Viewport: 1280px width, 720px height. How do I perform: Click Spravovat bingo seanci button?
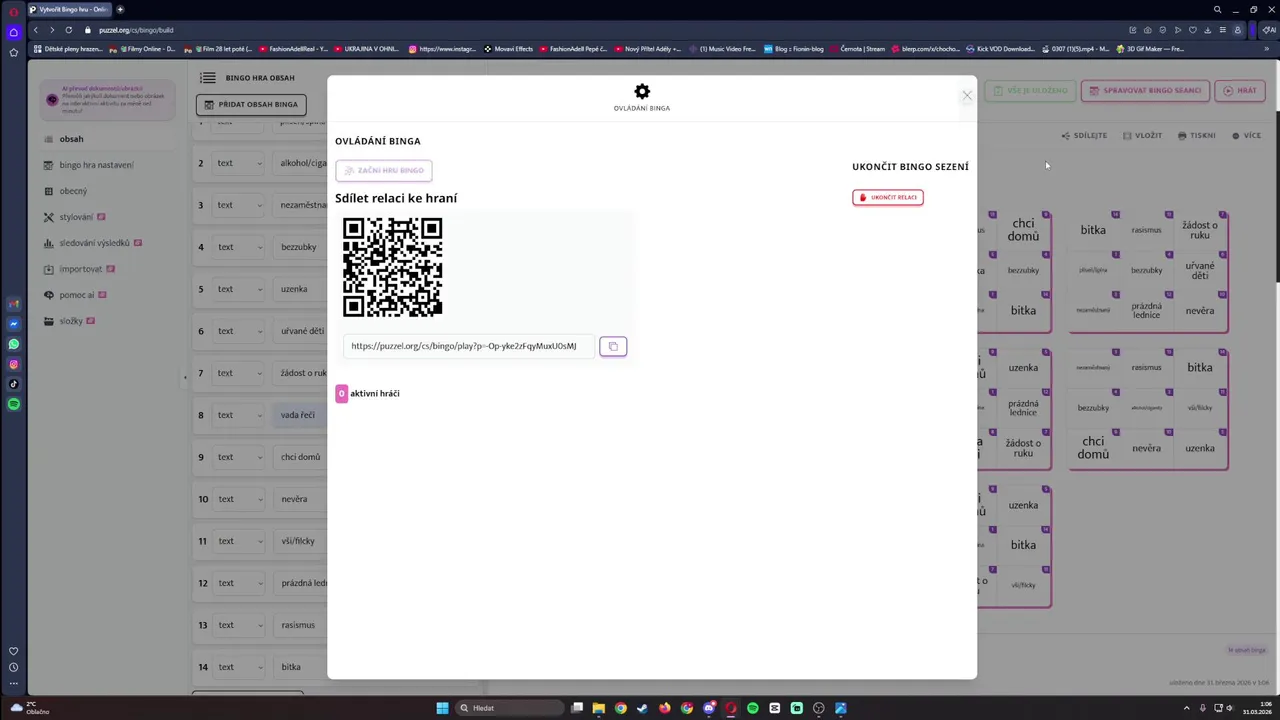point(1145,90)
